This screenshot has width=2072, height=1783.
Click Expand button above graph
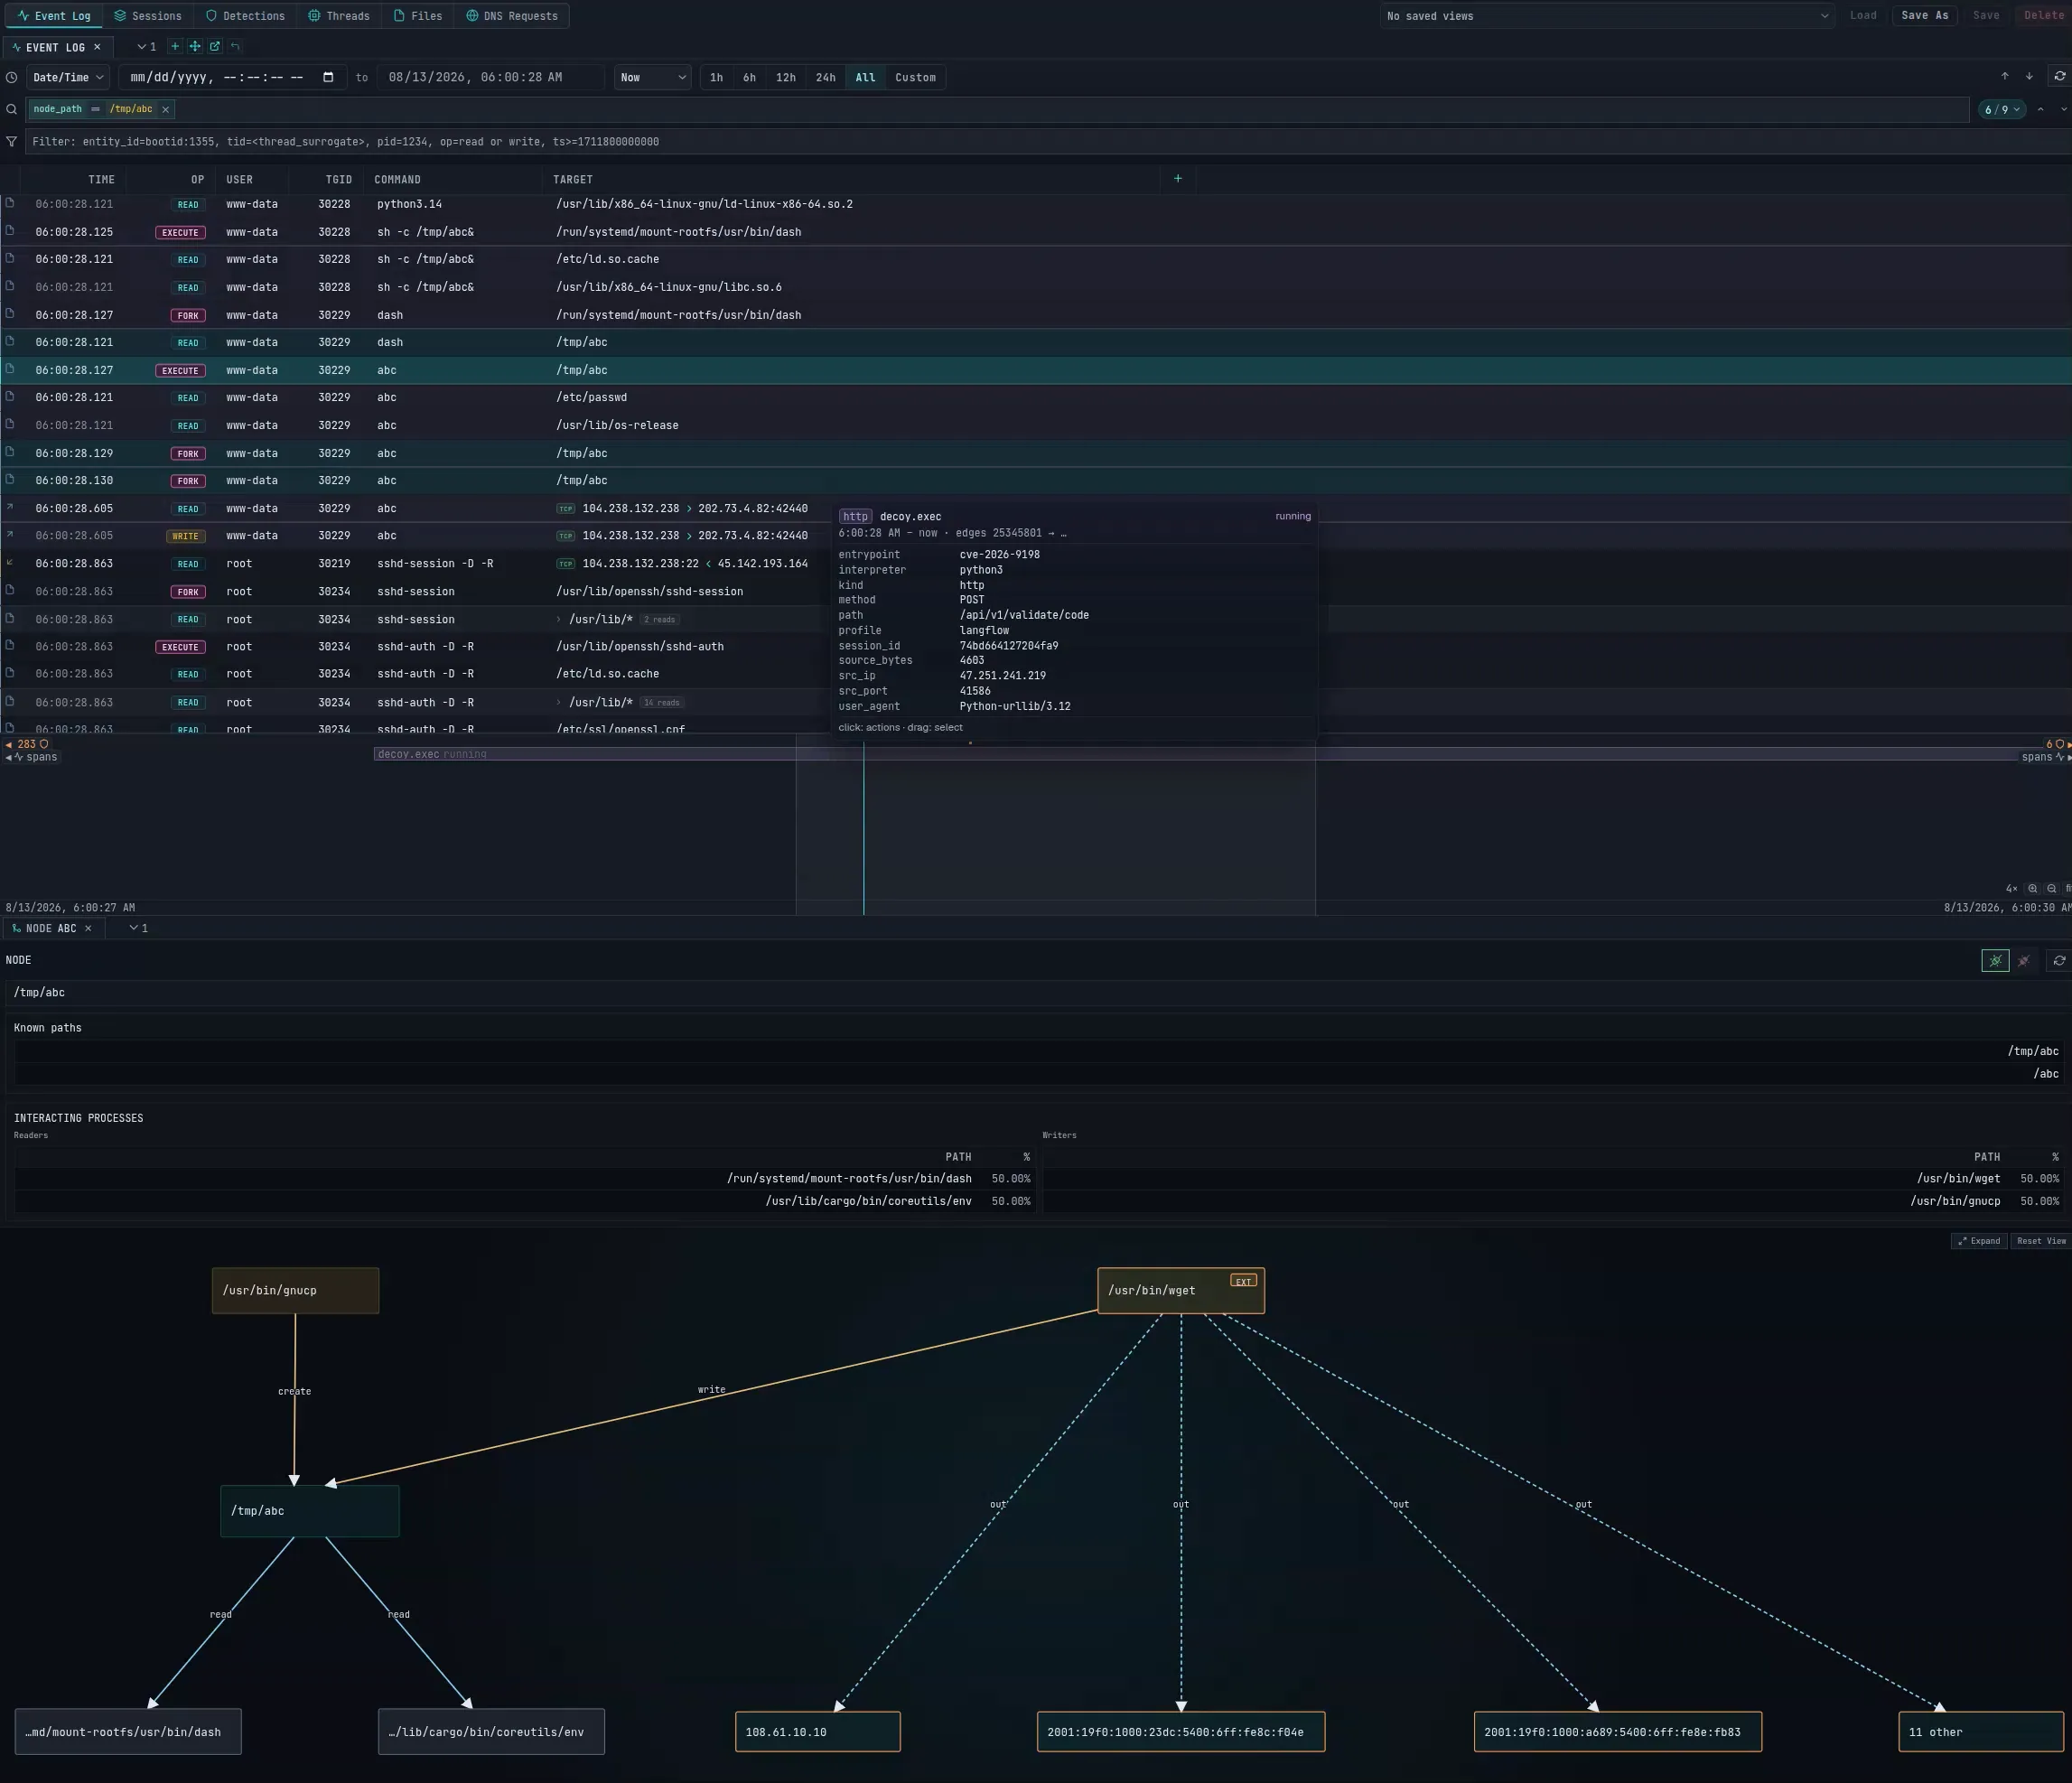(1979, 1240)
